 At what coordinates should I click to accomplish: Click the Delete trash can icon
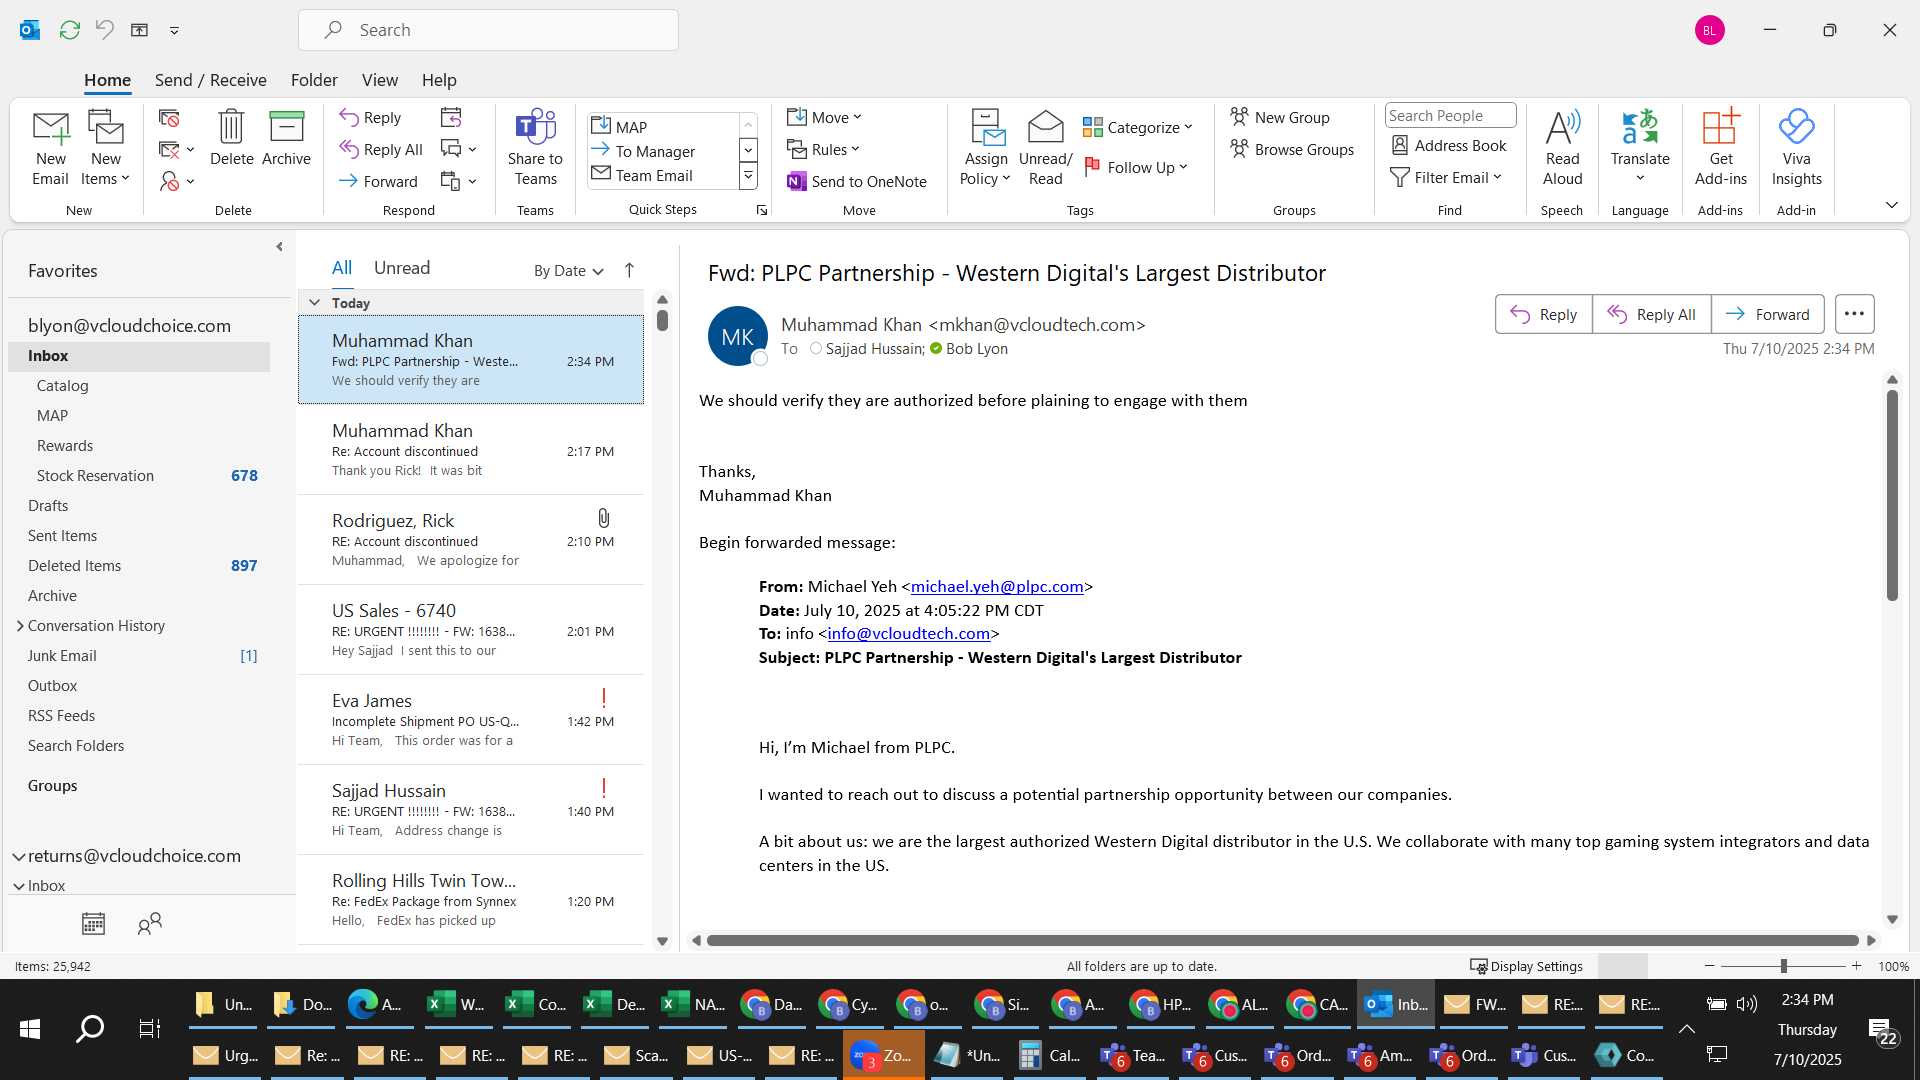[231, 127]
